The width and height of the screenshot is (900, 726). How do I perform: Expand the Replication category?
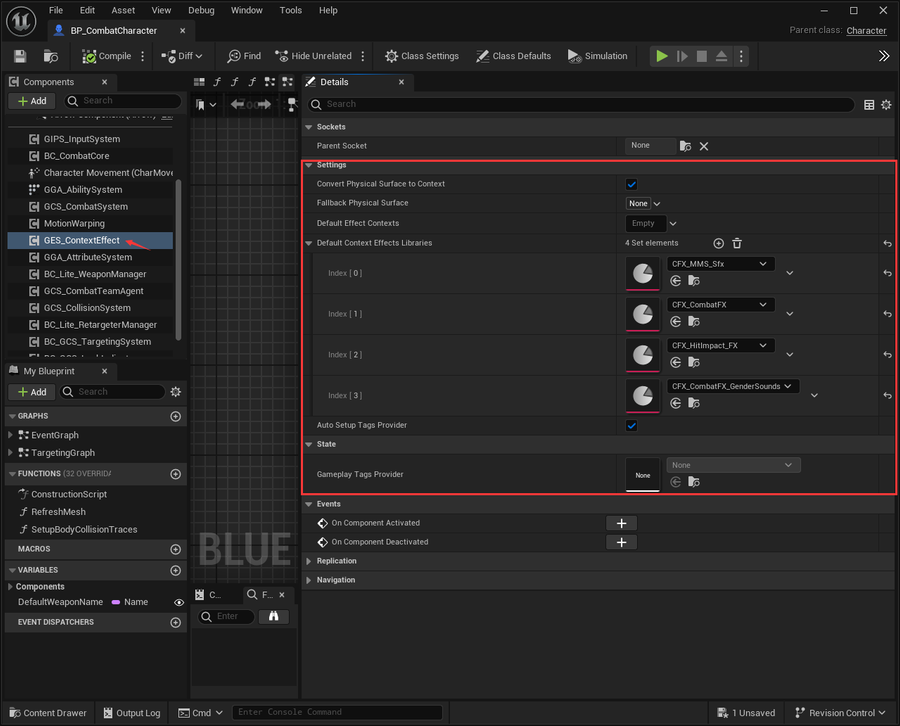coord(309,561)
